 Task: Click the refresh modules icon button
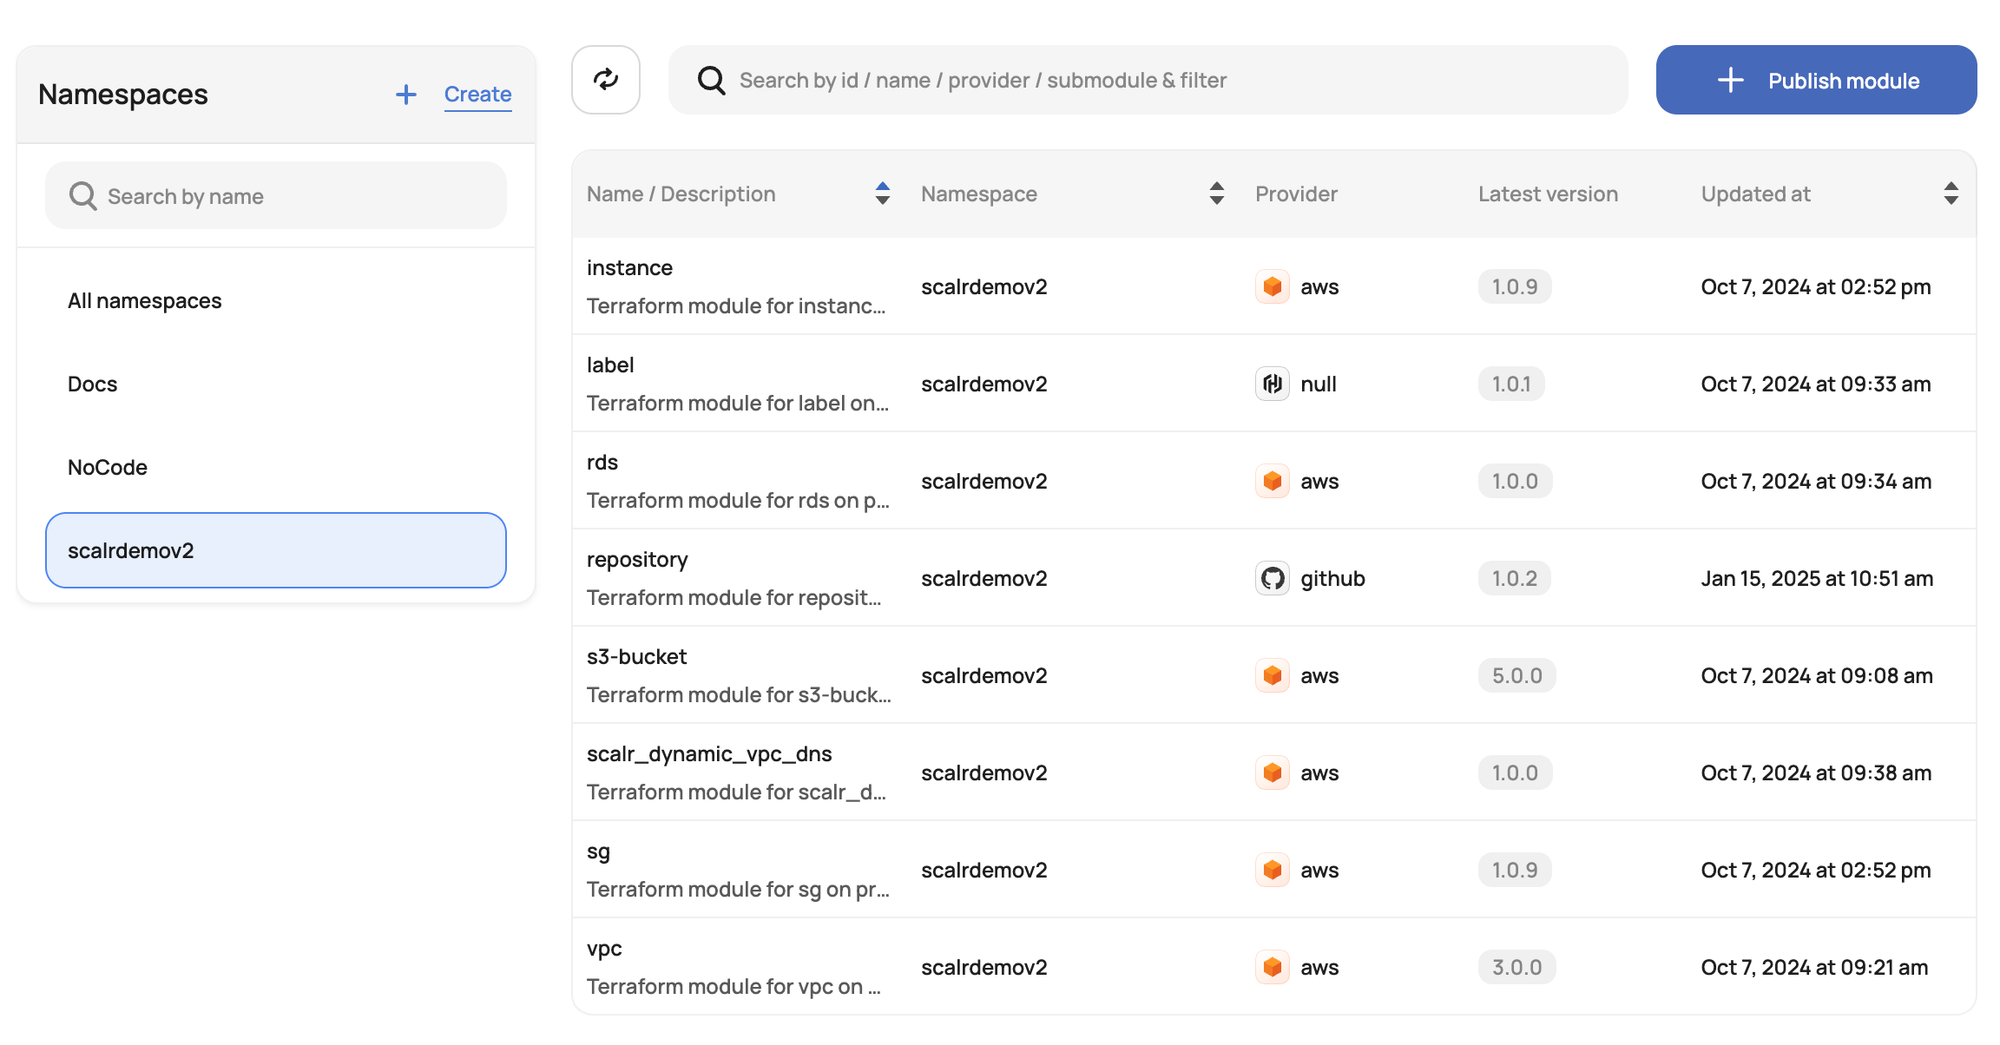click(605, 79)
